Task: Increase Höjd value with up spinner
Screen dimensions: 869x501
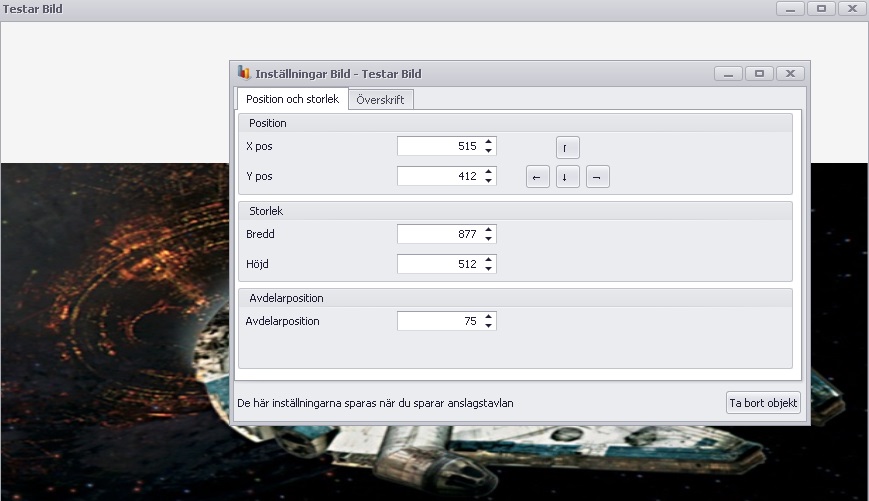Action: coord(488,259)
